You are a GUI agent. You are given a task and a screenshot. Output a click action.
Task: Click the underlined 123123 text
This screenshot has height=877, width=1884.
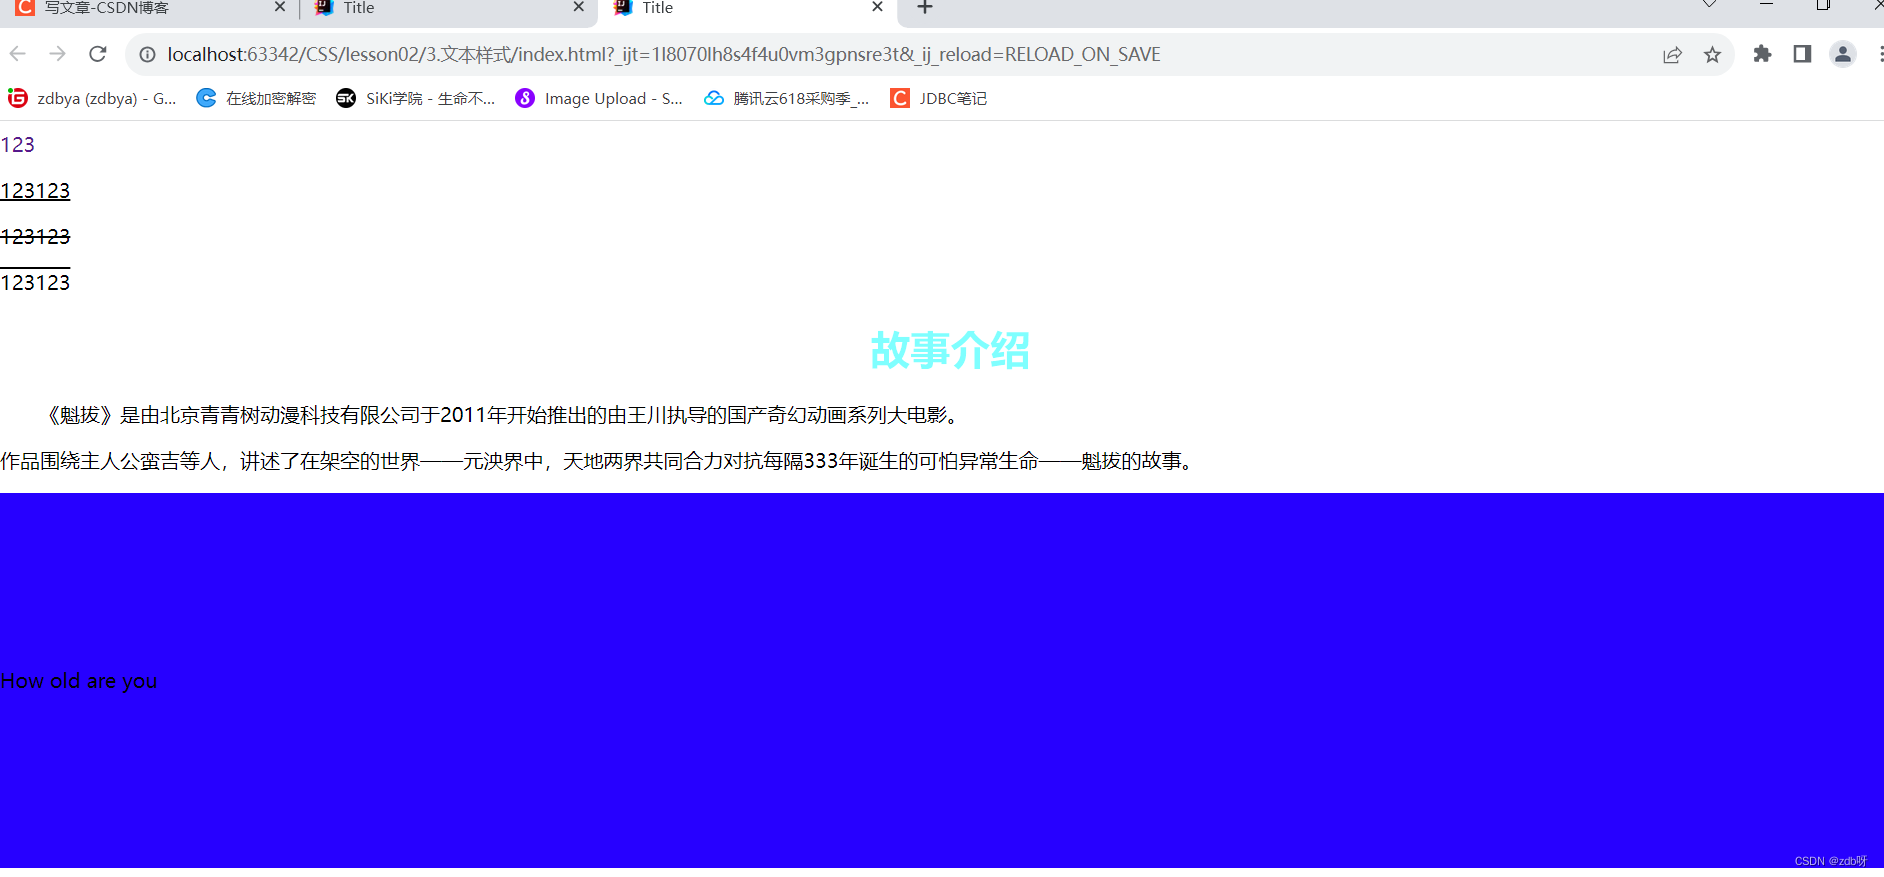35,191
